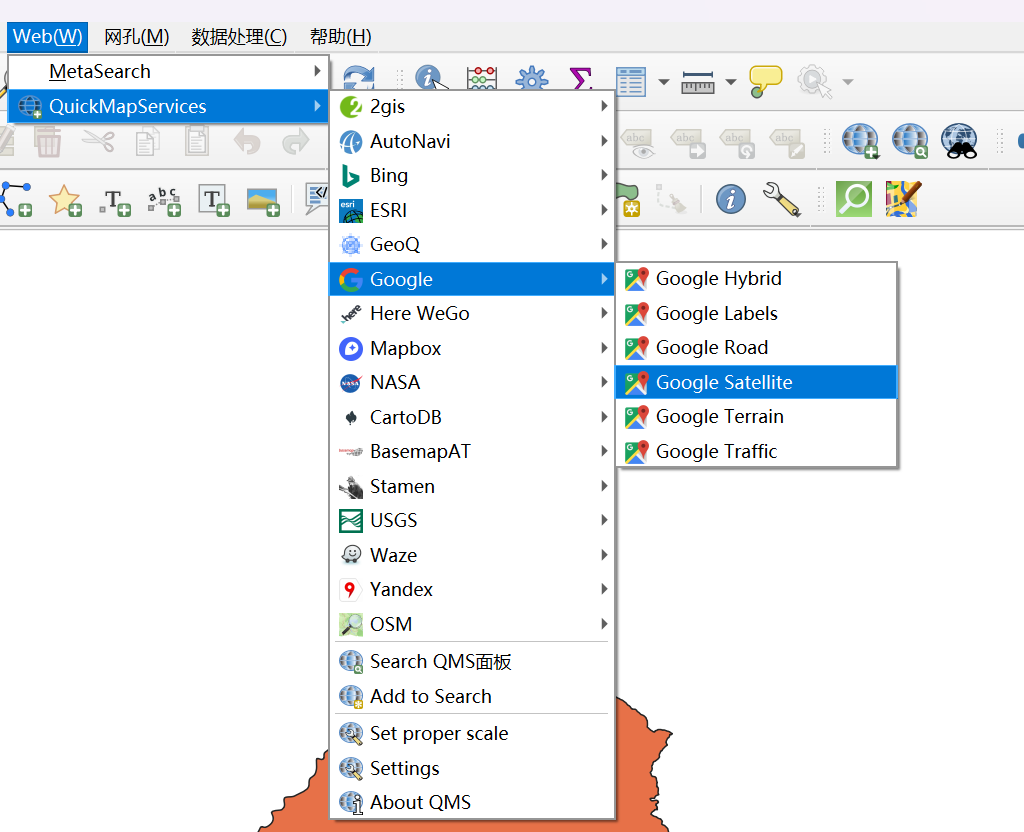Open the Waze submenu
Viewport: 1024px width, 832px height.
point(472,555)
